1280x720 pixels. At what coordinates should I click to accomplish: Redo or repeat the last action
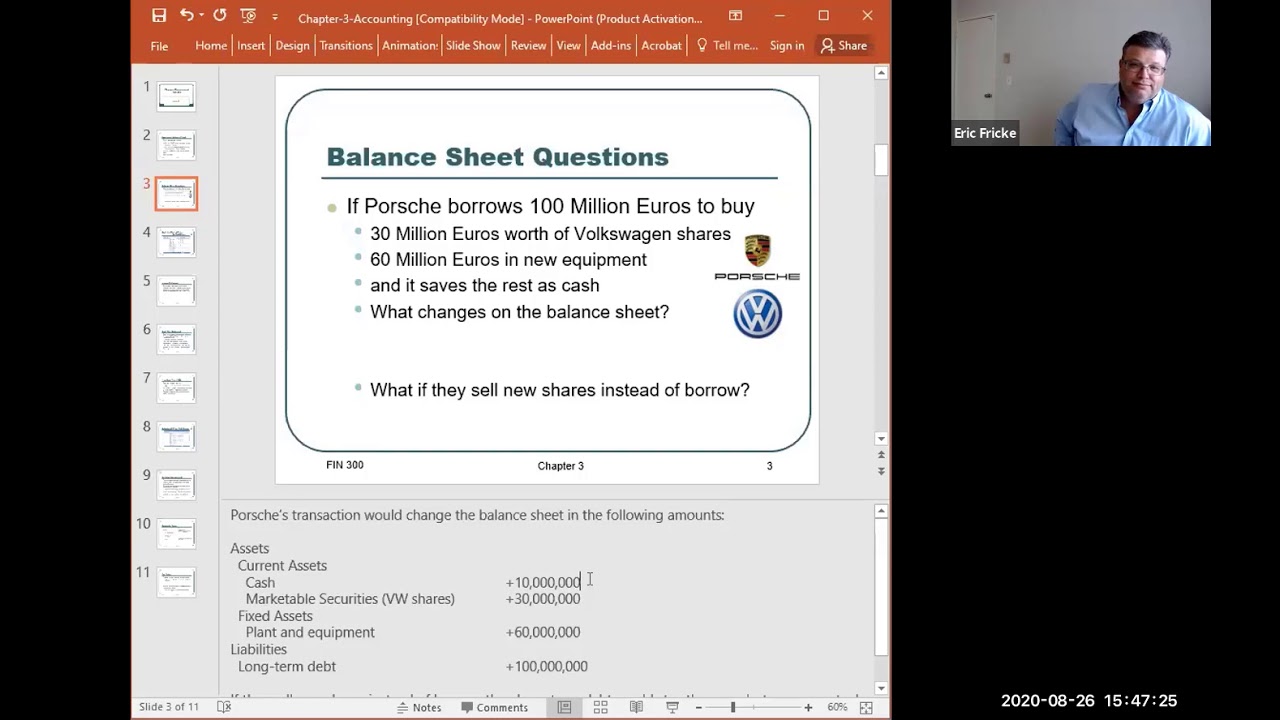click(219, 16)
